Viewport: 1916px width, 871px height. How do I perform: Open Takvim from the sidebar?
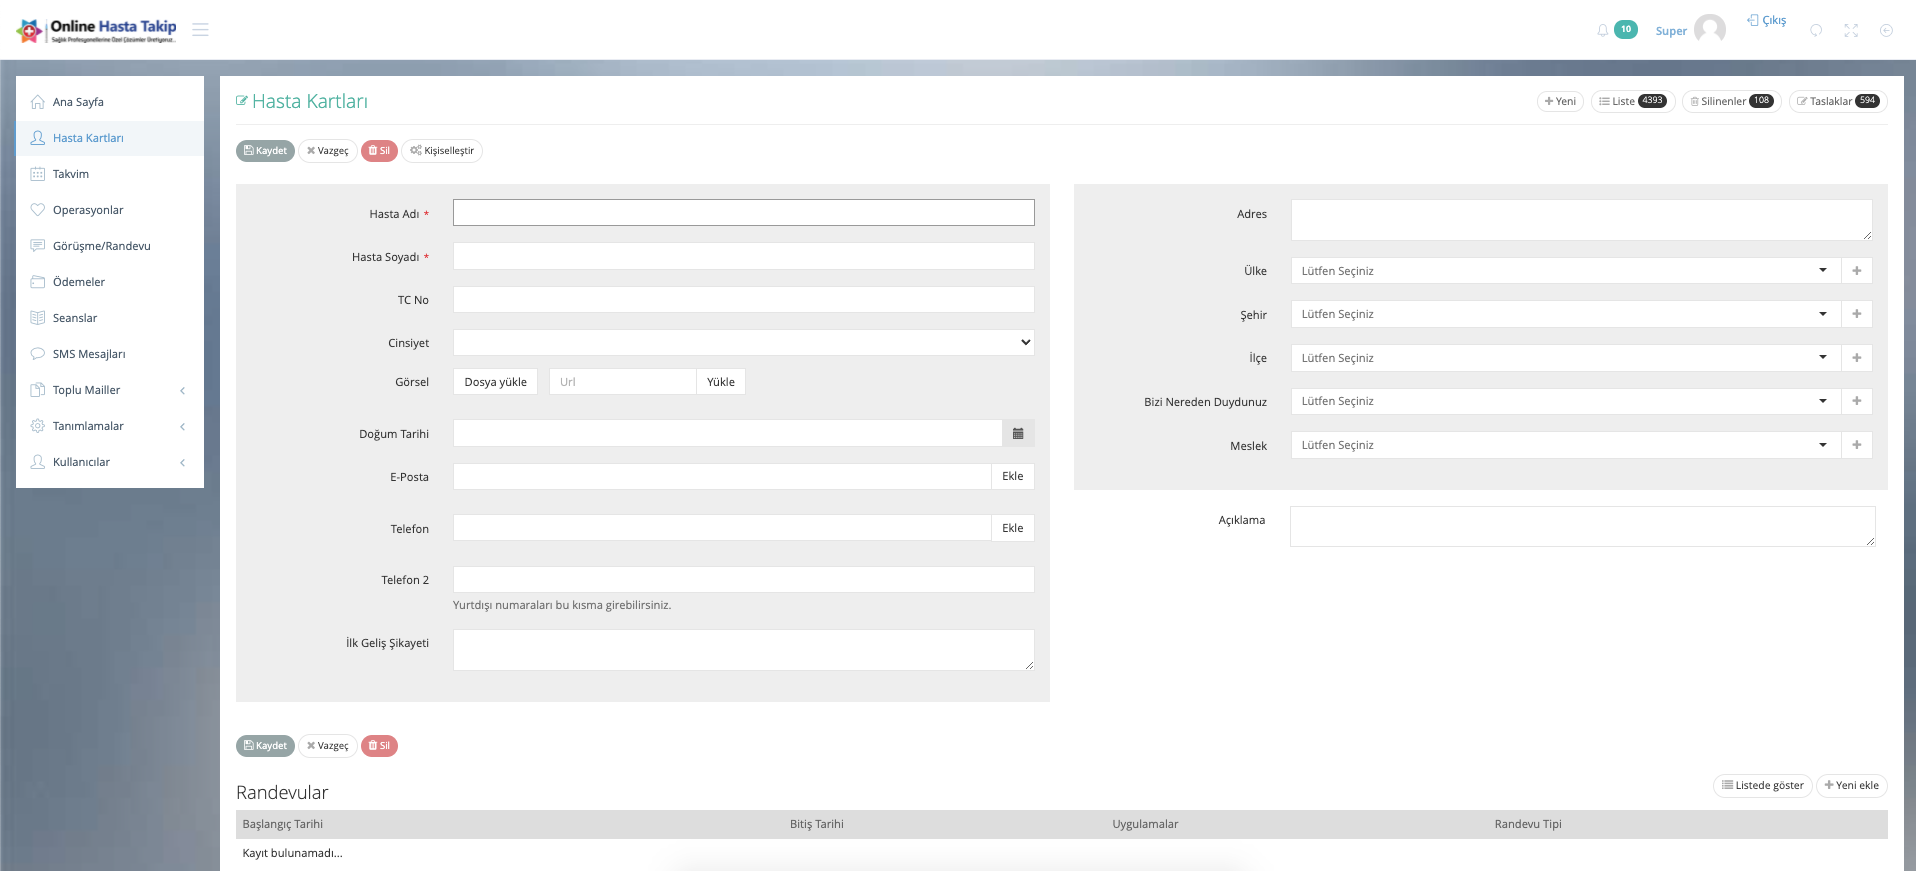click(71, 174)
